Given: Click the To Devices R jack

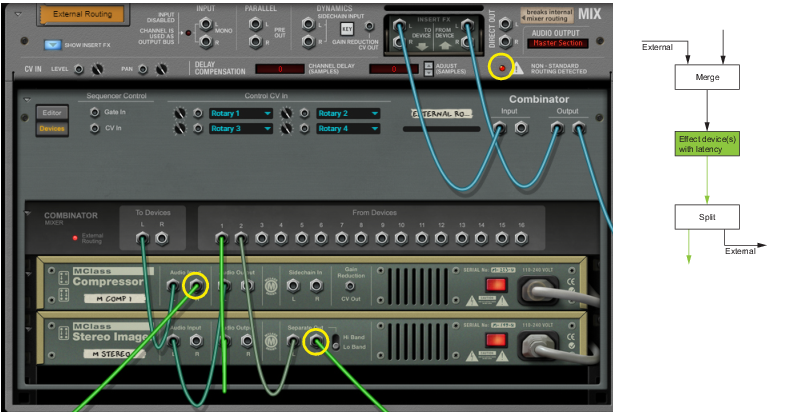Looking at the screenshot, I should (162, 238).
